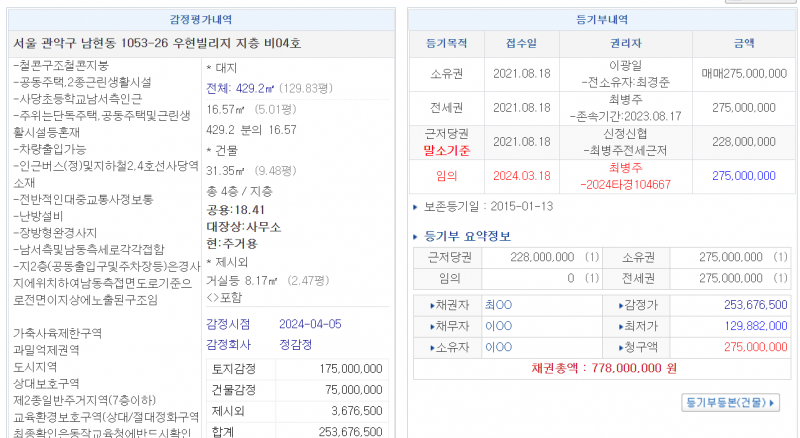The width and height of the screenshot is (800, 438).
Task: Click the arrow icon beside 등기부 요약정보
Action: tap(418, 237)
